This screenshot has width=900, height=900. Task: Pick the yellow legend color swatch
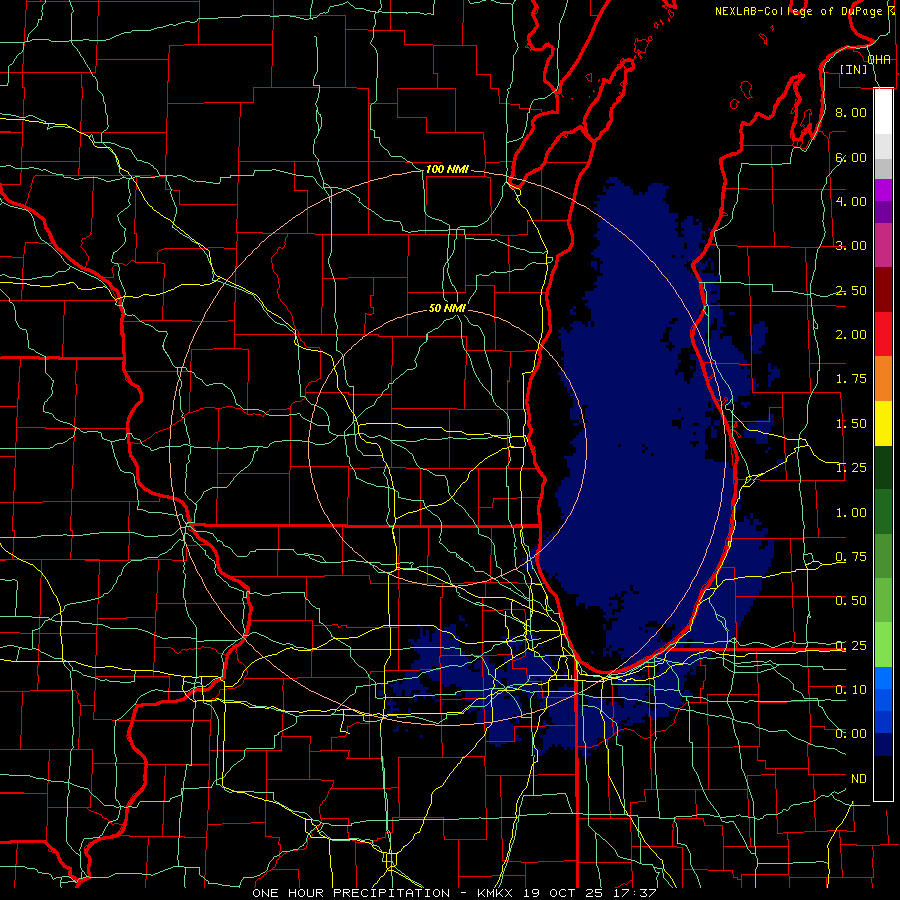point(883,423)
